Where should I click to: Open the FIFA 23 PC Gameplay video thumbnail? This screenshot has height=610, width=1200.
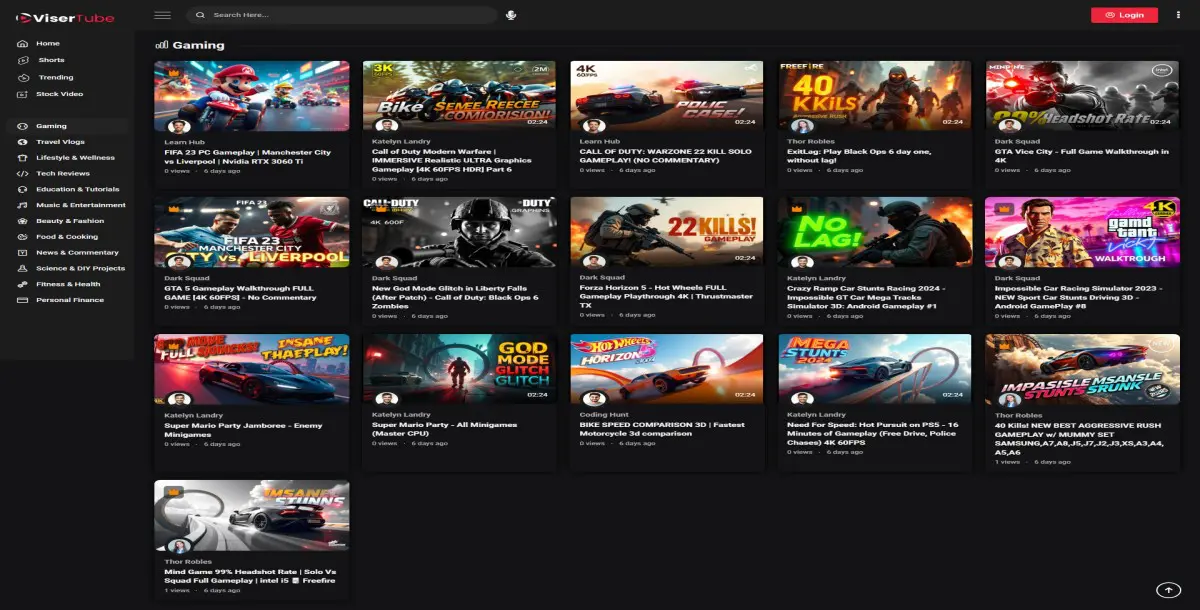click(251, 94)
